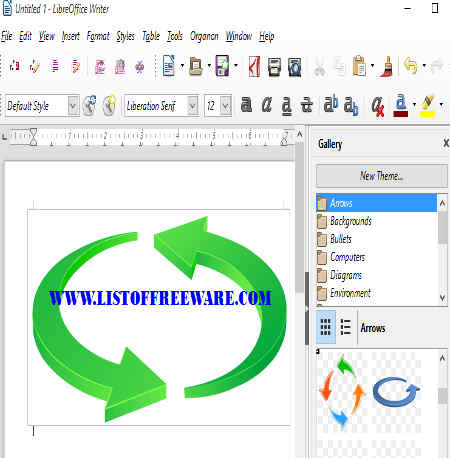Click the Print icon
450x458 pixels.
(x=274, y=67)
